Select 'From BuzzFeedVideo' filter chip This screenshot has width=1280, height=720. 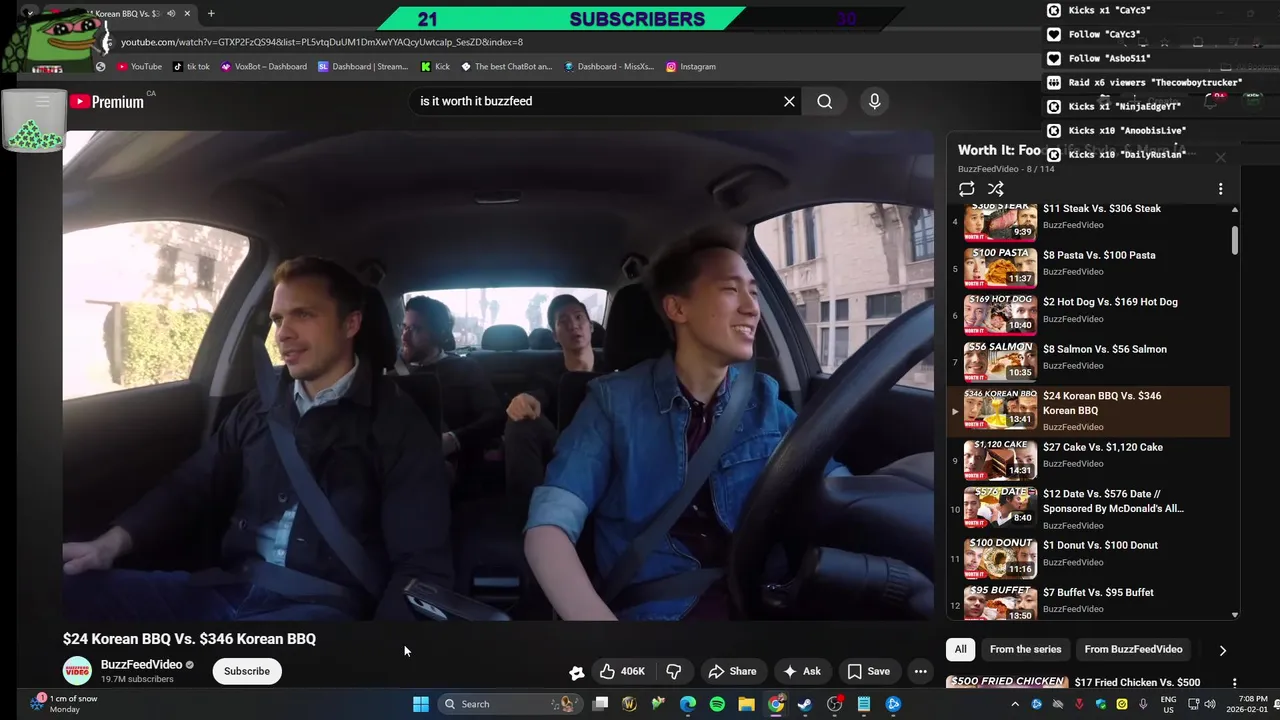(1133, 649)
